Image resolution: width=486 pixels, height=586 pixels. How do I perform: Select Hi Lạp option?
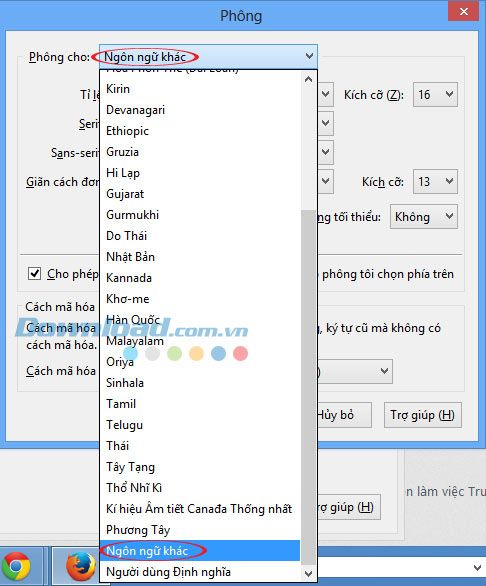[x=200, y=173]
